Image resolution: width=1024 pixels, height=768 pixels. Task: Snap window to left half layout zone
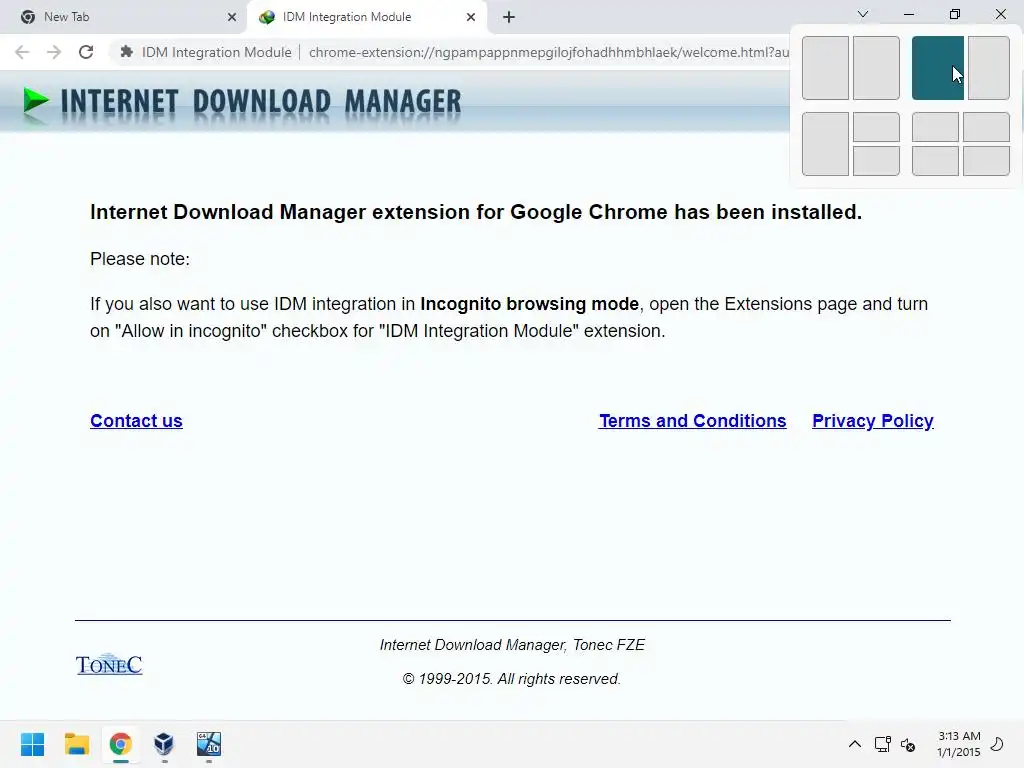825,68
